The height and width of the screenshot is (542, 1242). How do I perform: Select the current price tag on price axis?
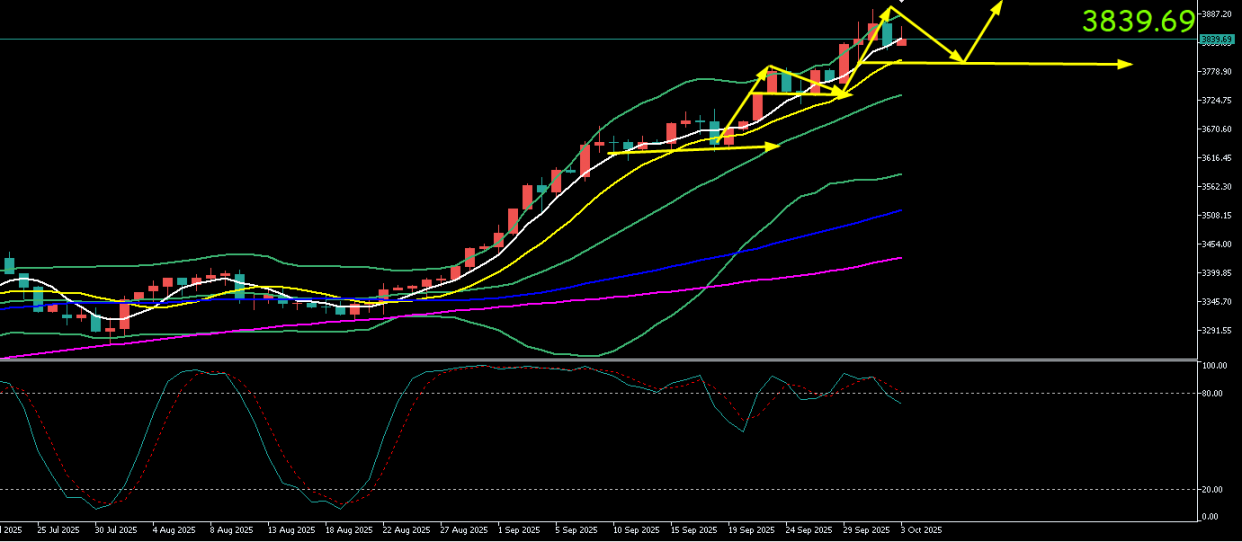tap(1216, 39)
